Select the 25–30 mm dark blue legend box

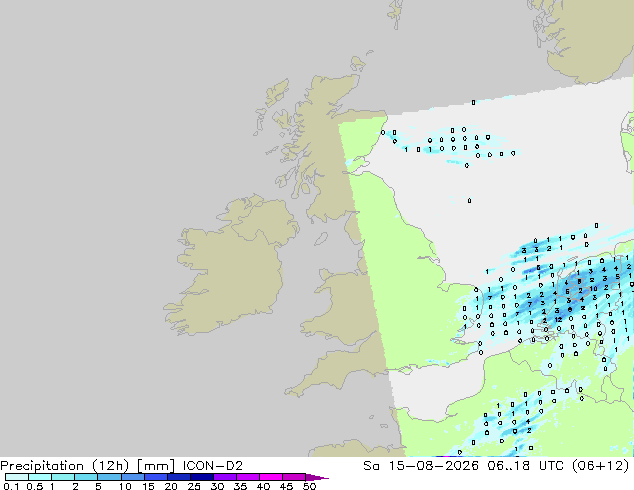[x=202, y=477]
